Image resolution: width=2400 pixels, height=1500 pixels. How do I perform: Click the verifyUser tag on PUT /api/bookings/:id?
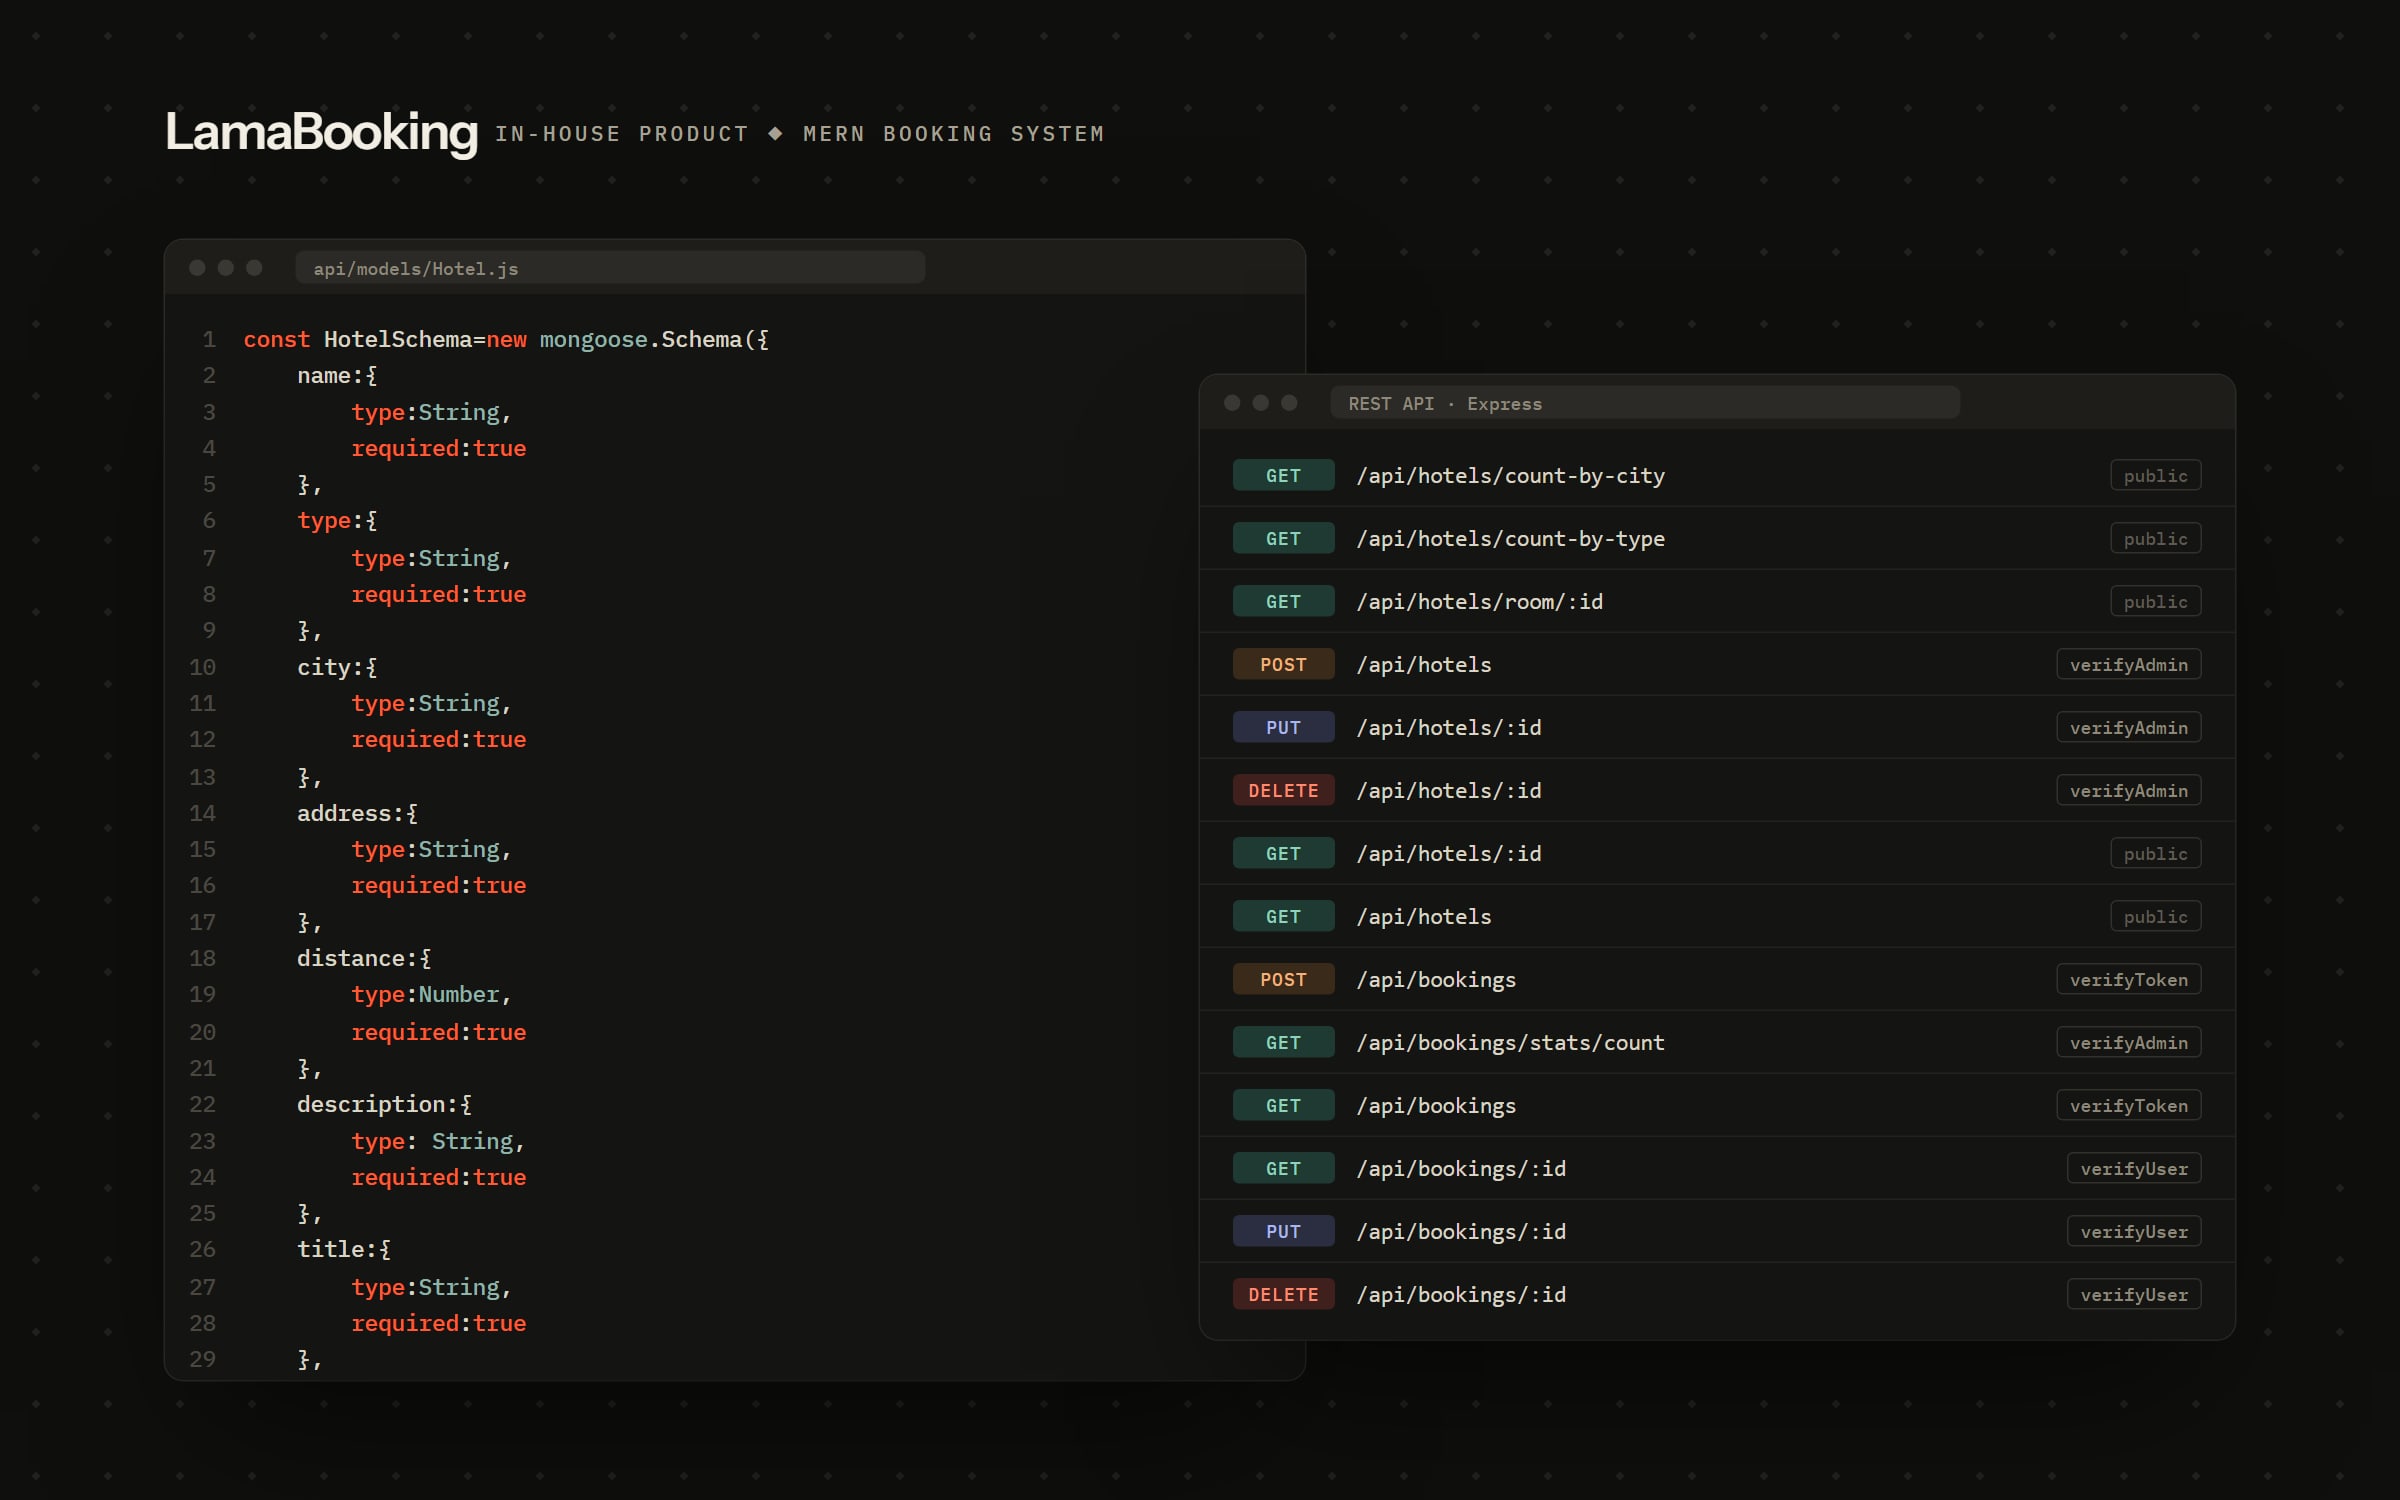coord(2134,1232)
